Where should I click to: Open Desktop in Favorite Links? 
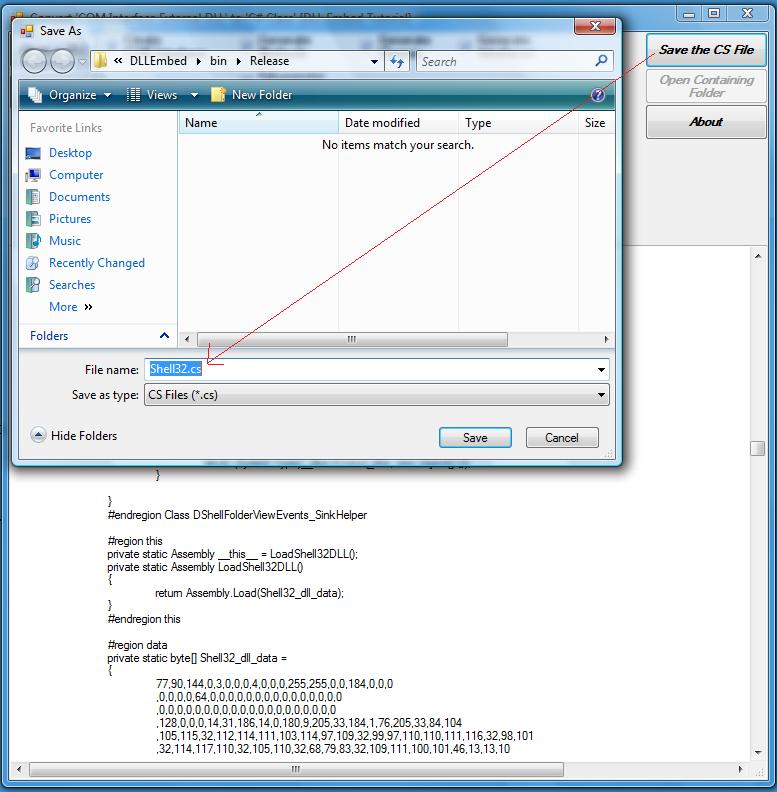click(x=70, y=153)
